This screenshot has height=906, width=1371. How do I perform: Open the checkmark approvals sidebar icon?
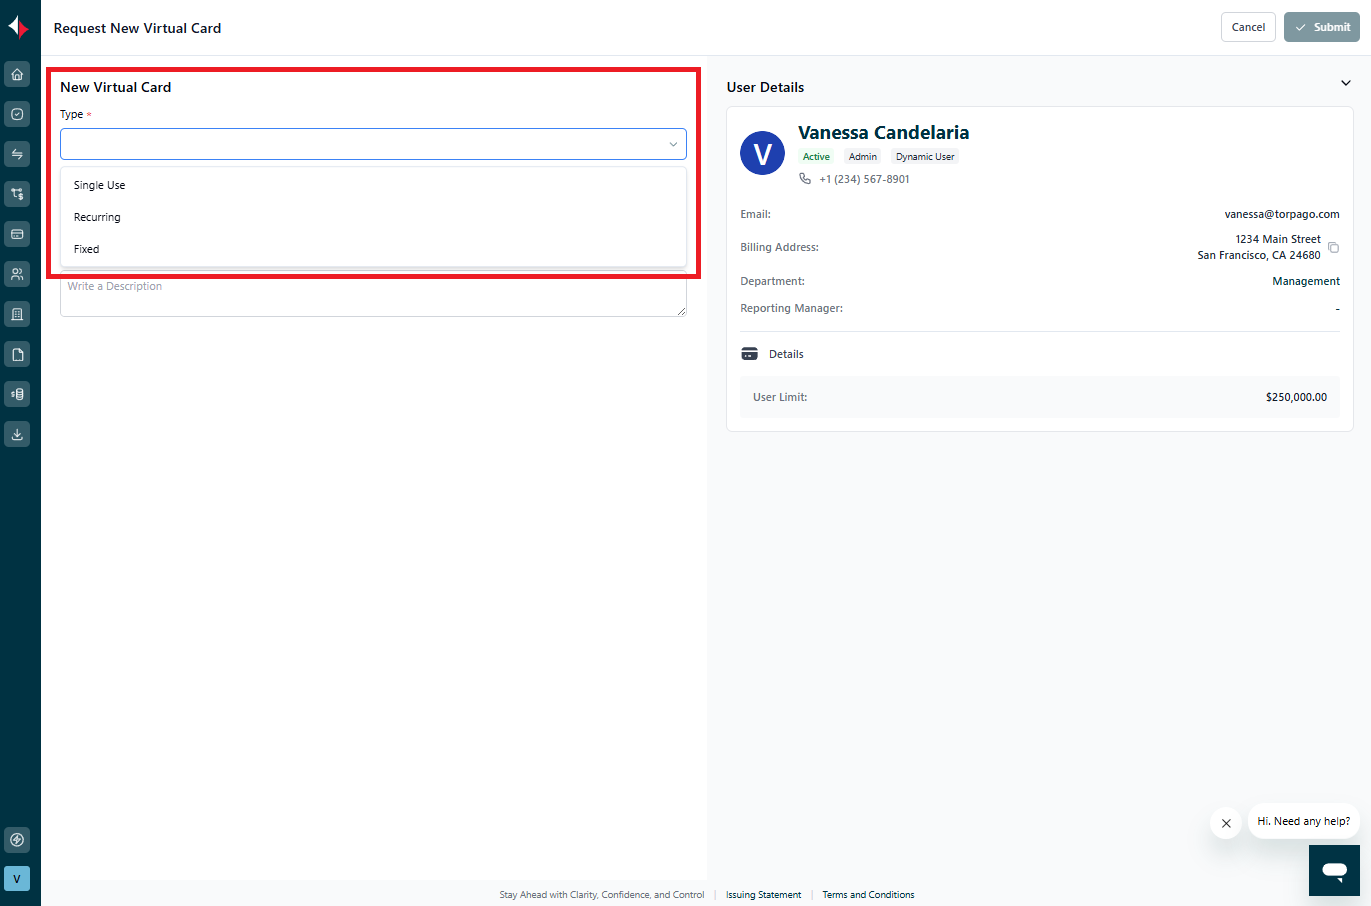(17, 114)
